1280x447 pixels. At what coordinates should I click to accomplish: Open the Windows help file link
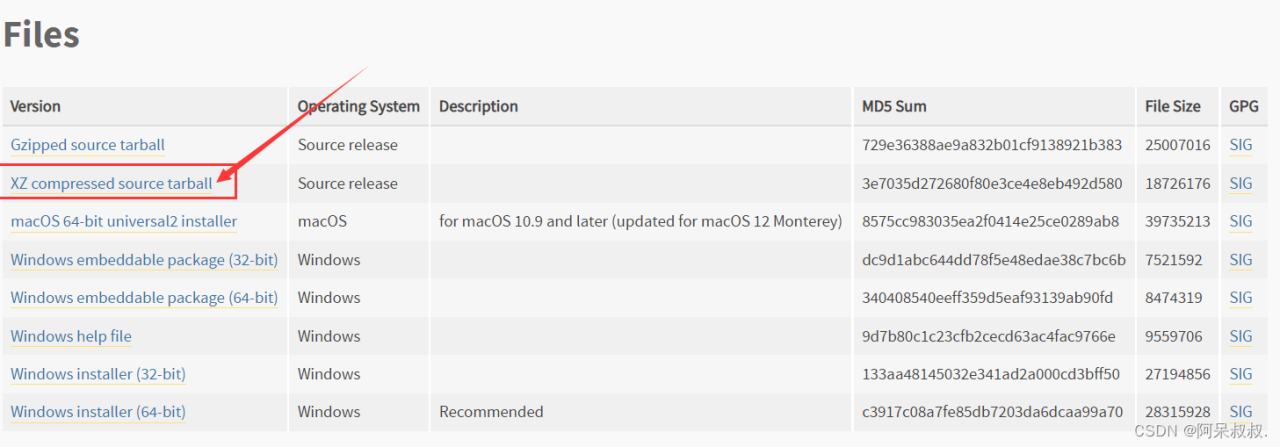click(71, 336)
